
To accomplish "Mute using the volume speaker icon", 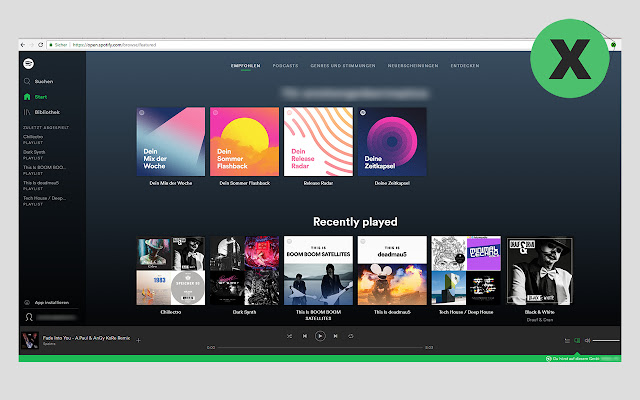I will [x=587, y=340].
